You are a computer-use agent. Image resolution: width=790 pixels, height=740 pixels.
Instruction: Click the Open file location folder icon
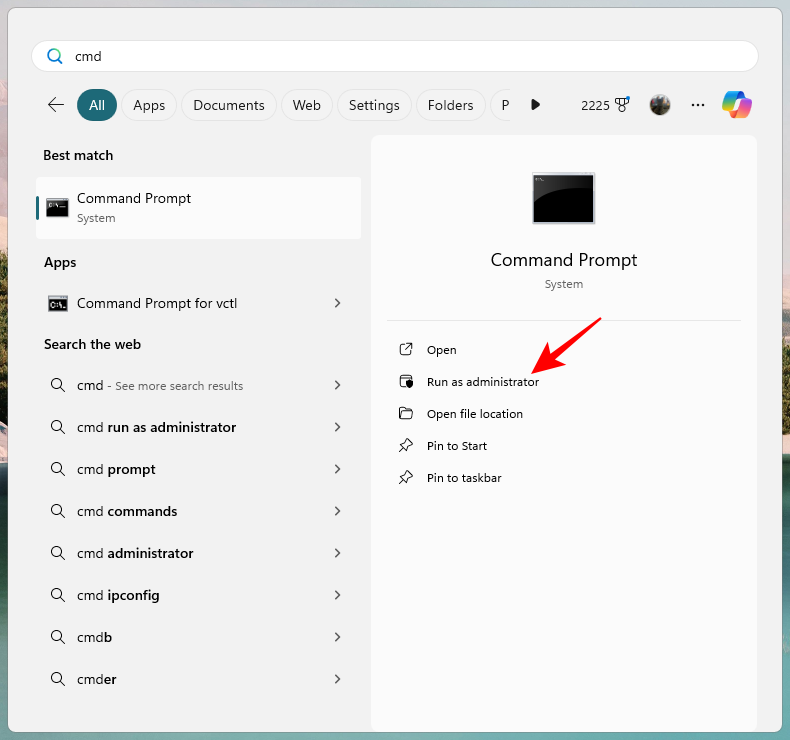(x=406, y=414)
